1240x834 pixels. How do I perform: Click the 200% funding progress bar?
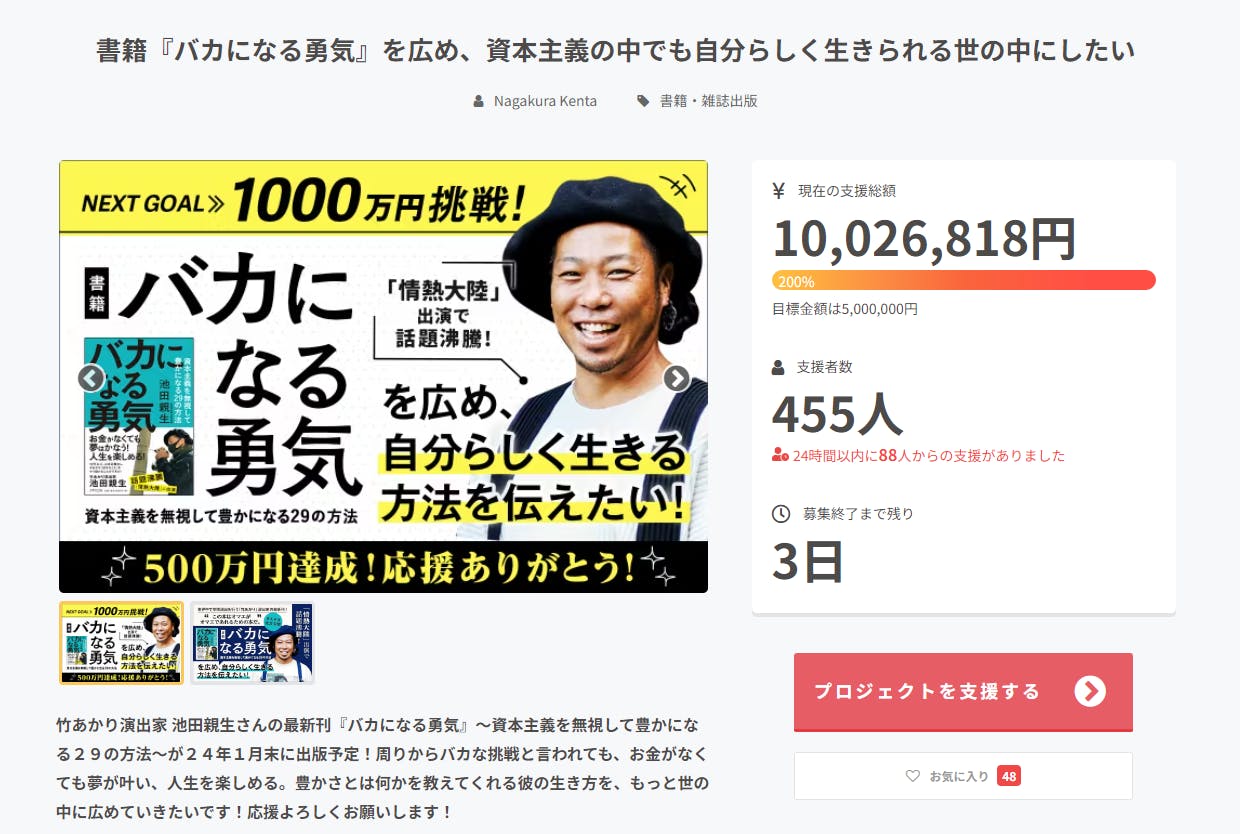pos(964,280)
